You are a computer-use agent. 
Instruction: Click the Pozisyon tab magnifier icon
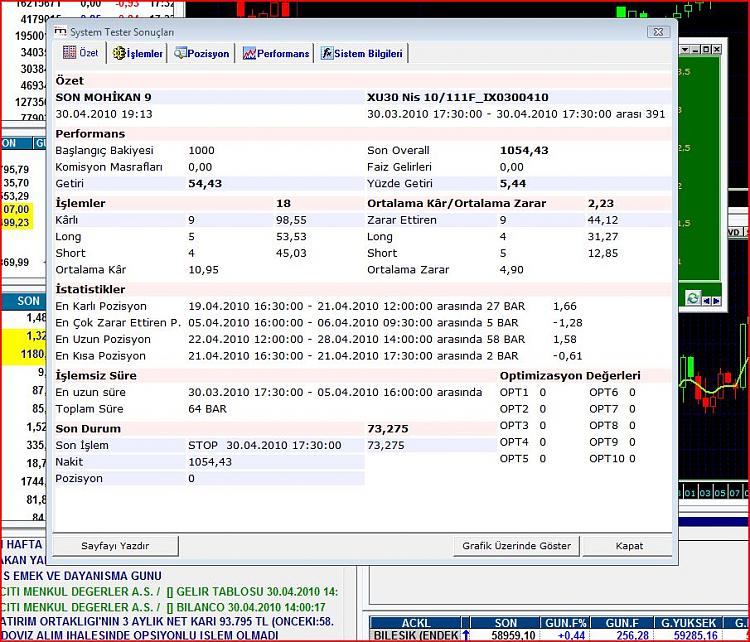(180, 54)
